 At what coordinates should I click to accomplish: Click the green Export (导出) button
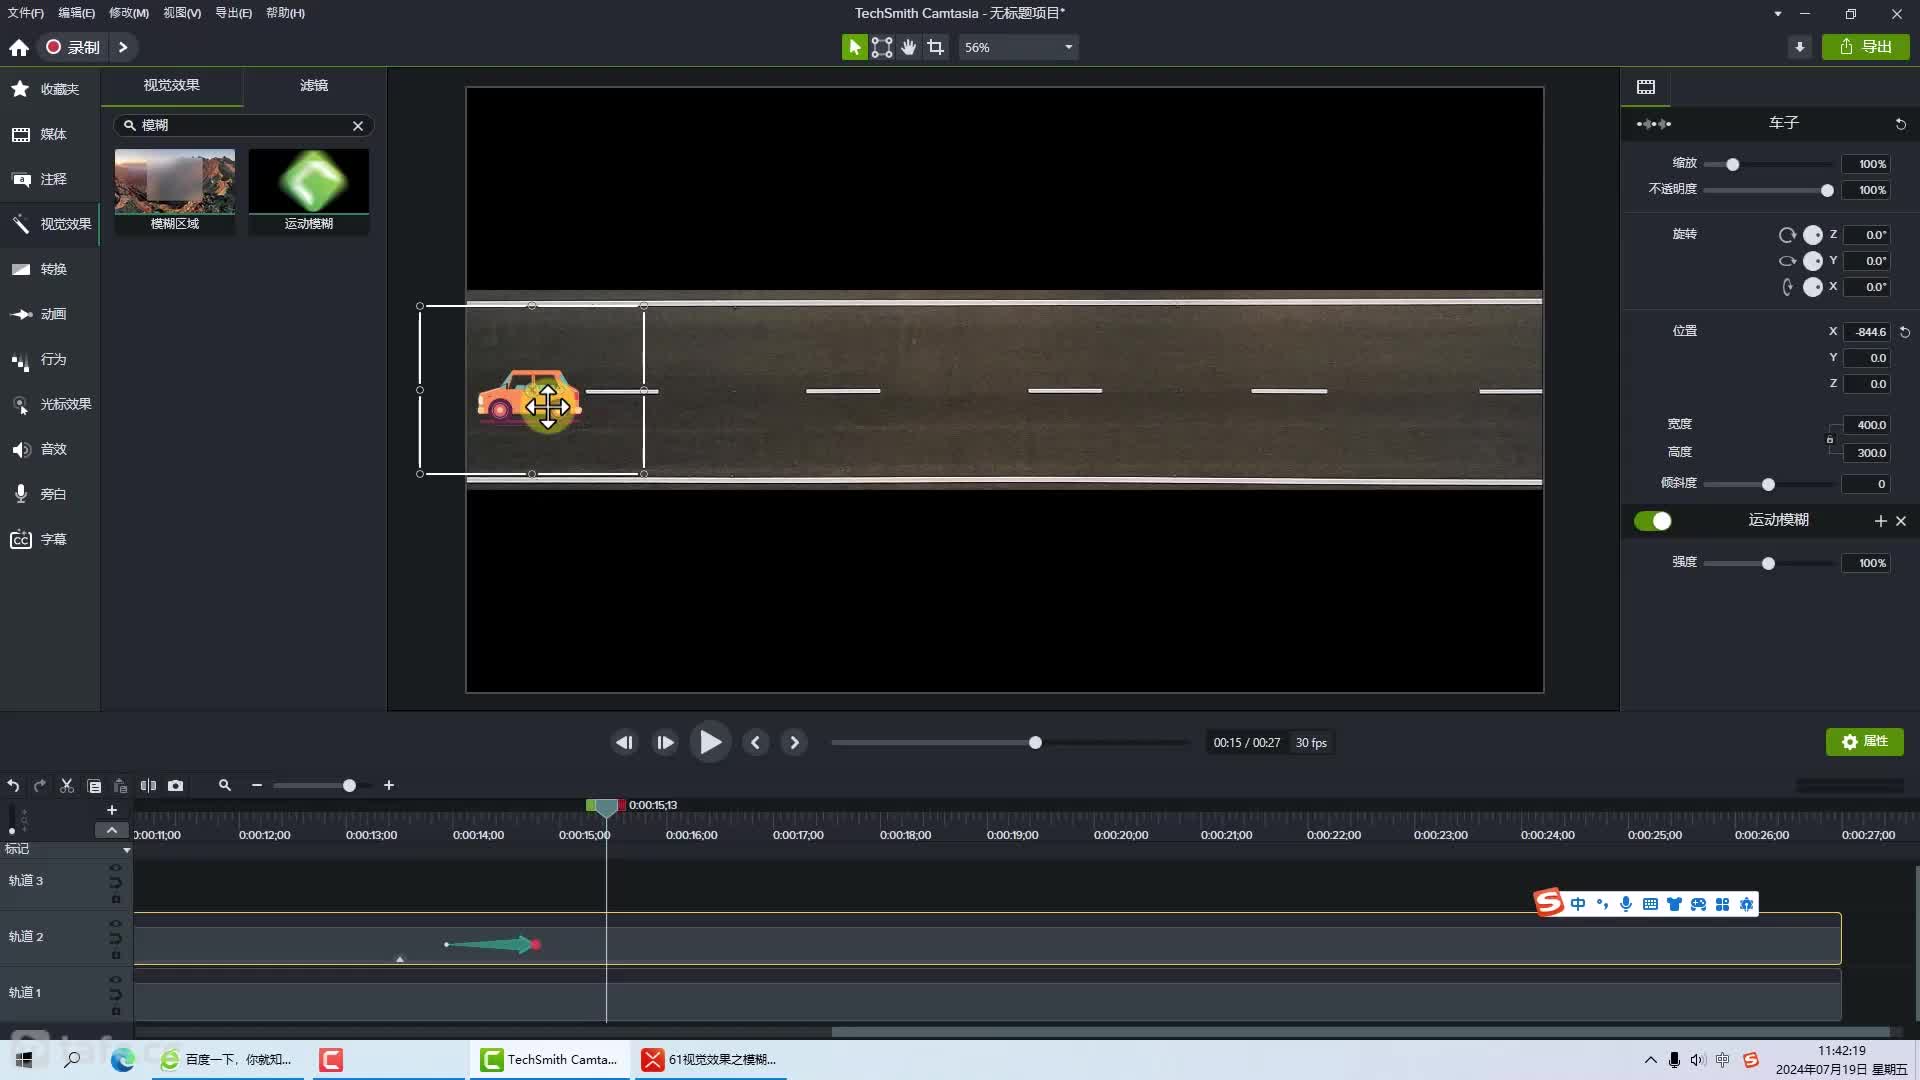[1865, 47]
